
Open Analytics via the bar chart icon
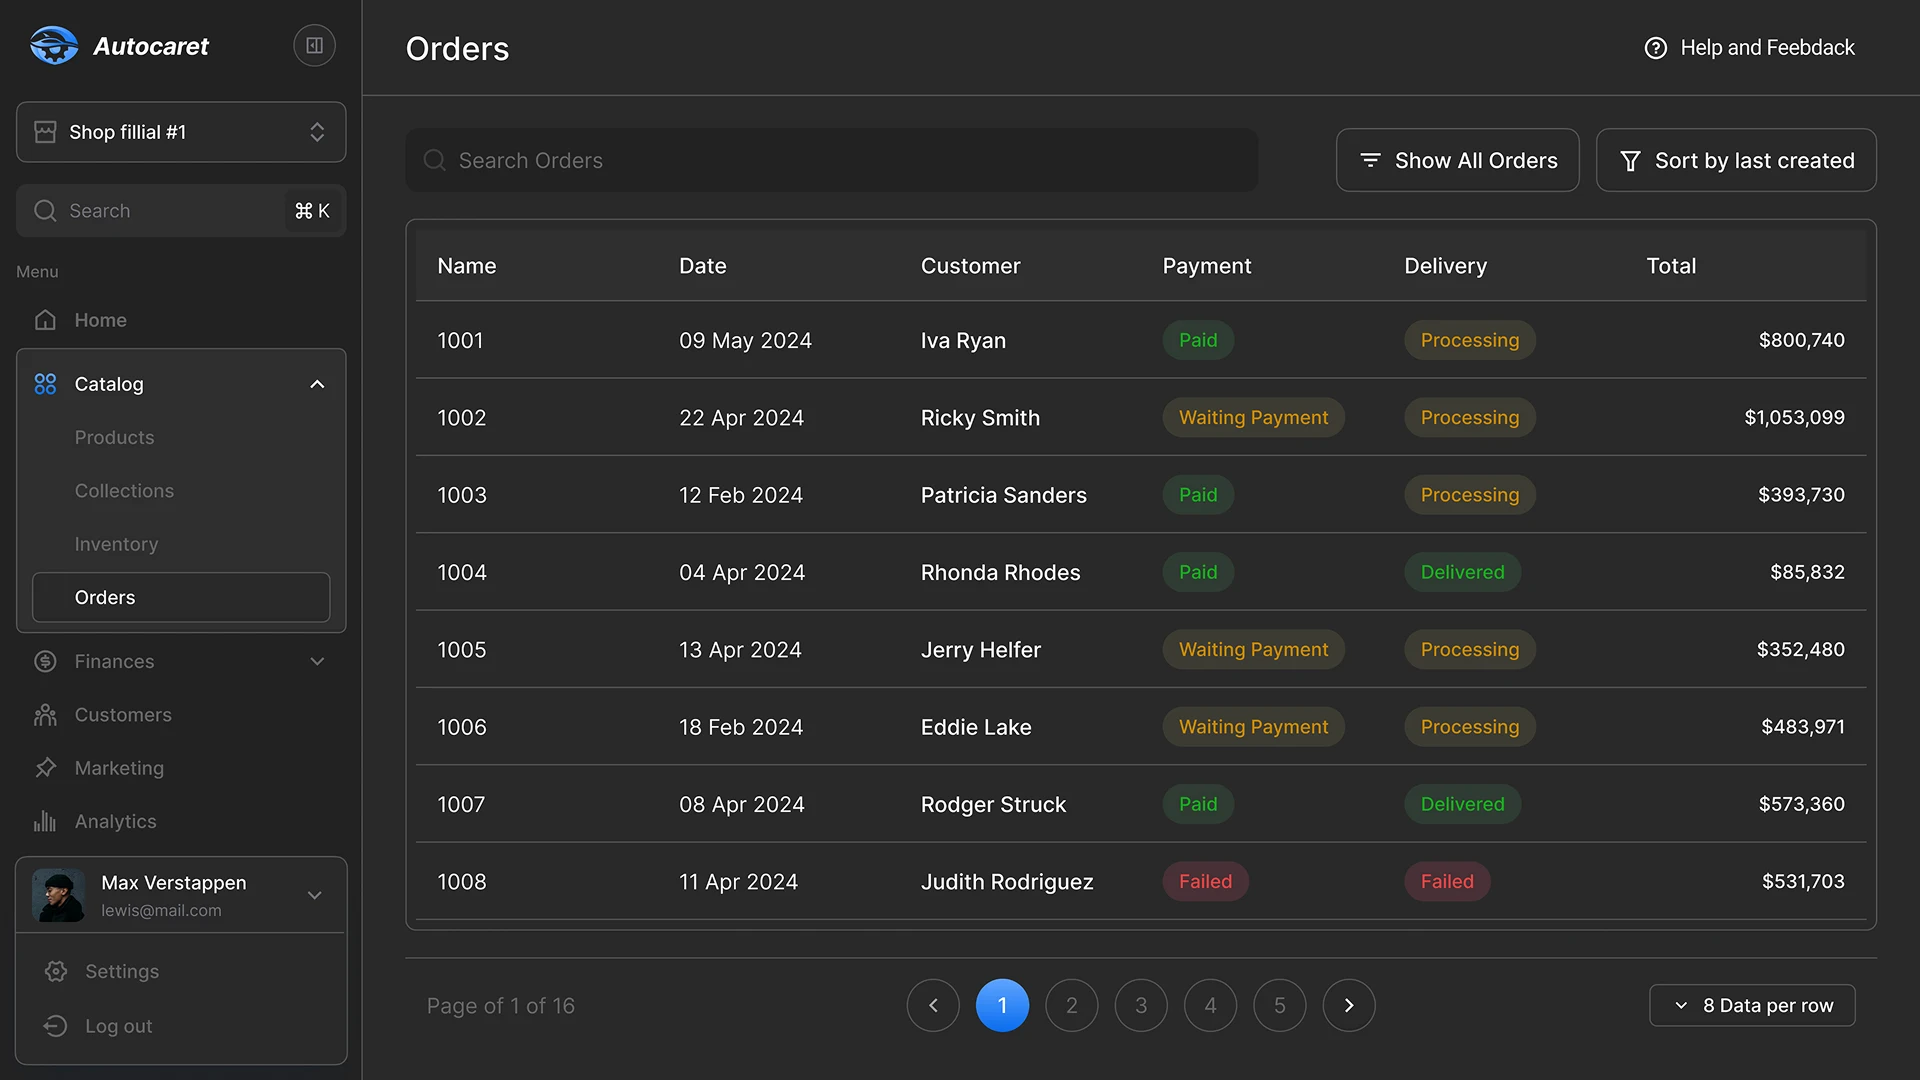point(45,821)
